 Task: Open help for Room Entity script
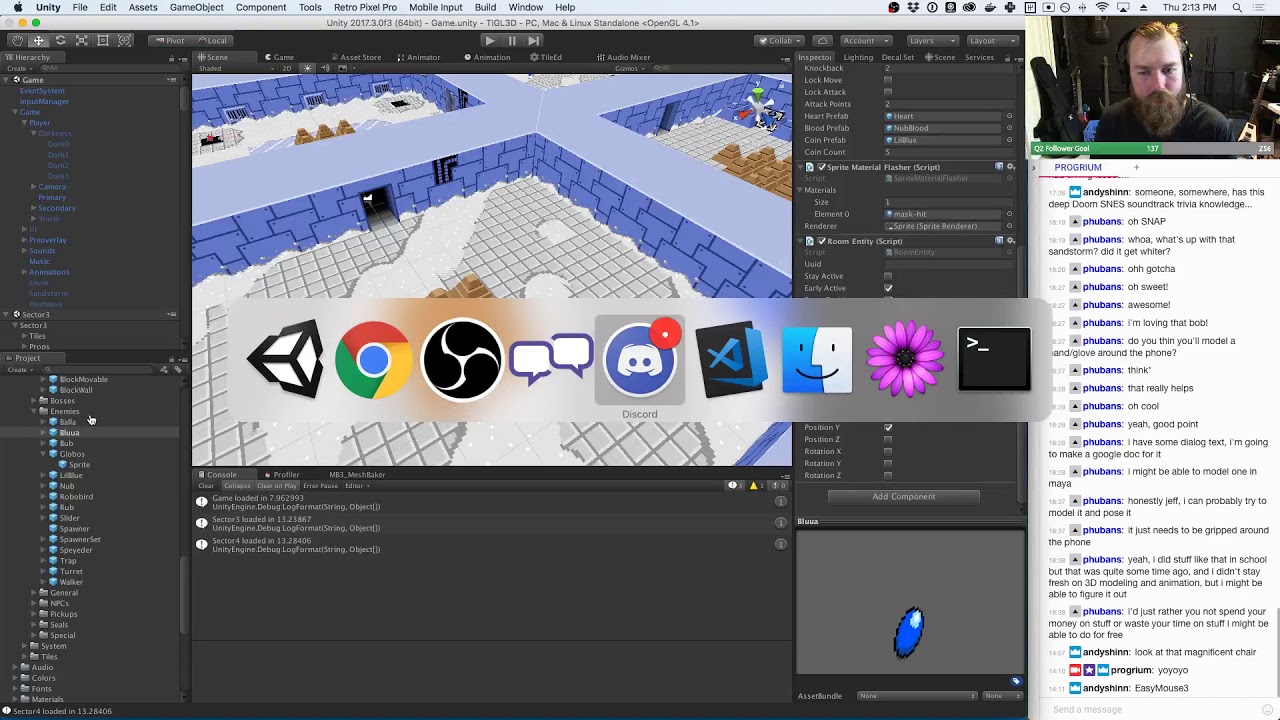pos(999,241)
